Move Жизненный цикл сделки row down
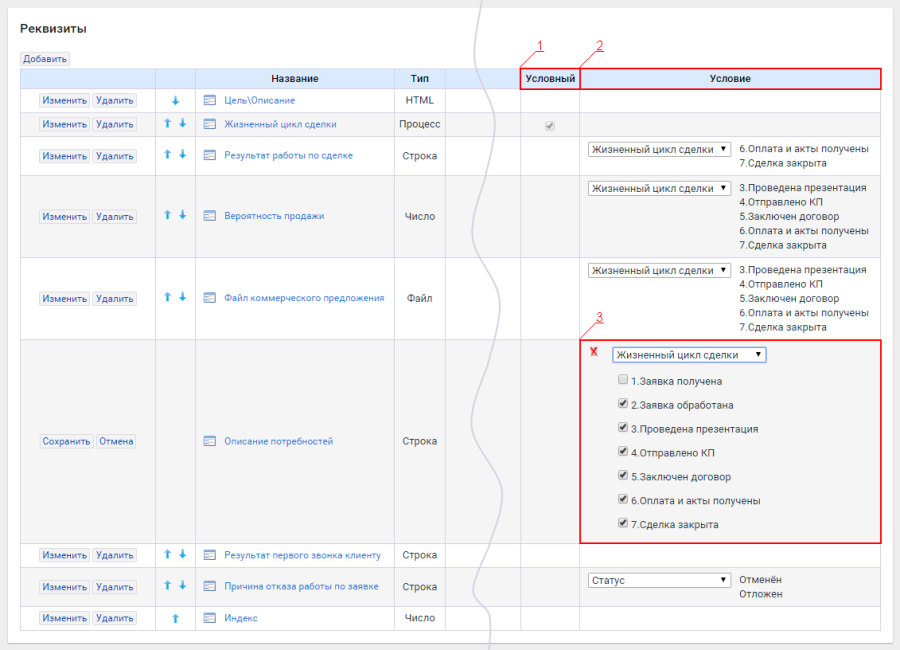This screenshot has width=900, height=650. (183, 123)
